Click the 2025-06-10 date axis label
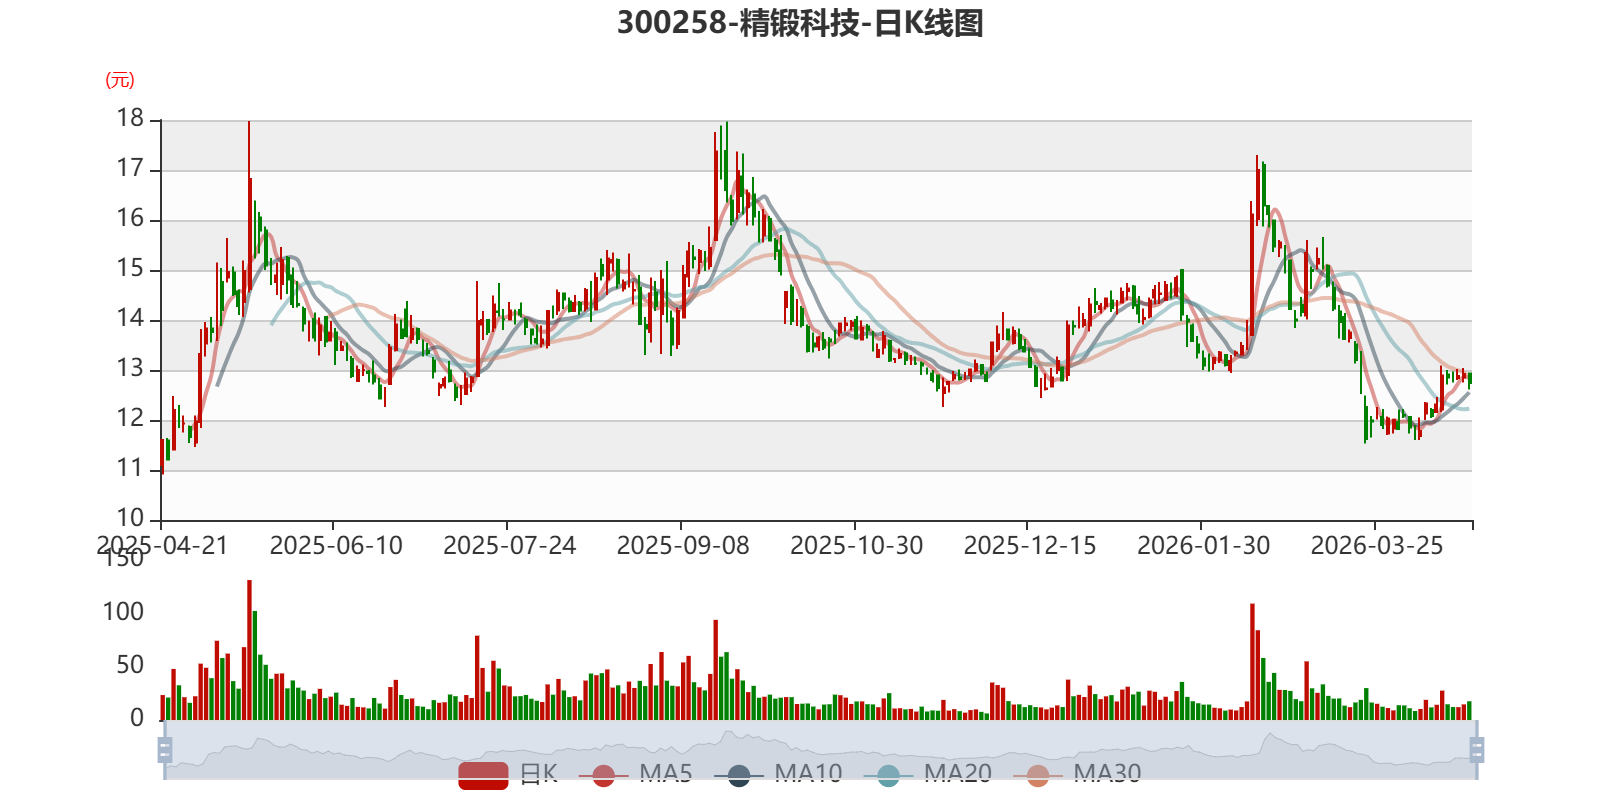The image size is (1600, 800). point(336,546)
